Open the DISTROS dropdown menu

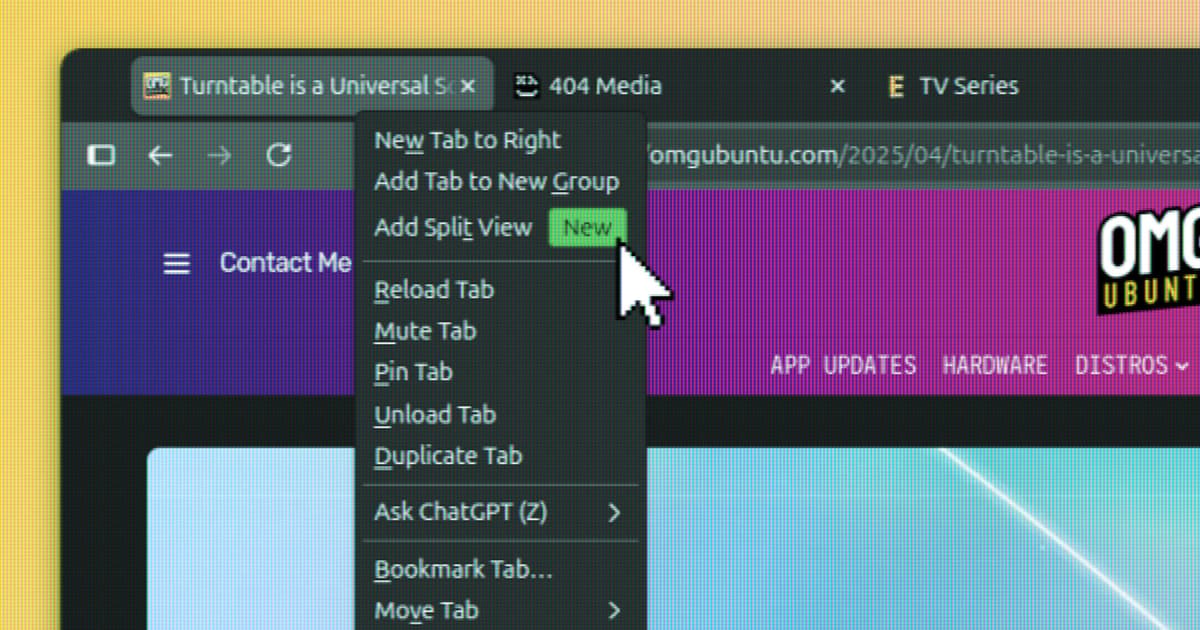point(1125,365)
